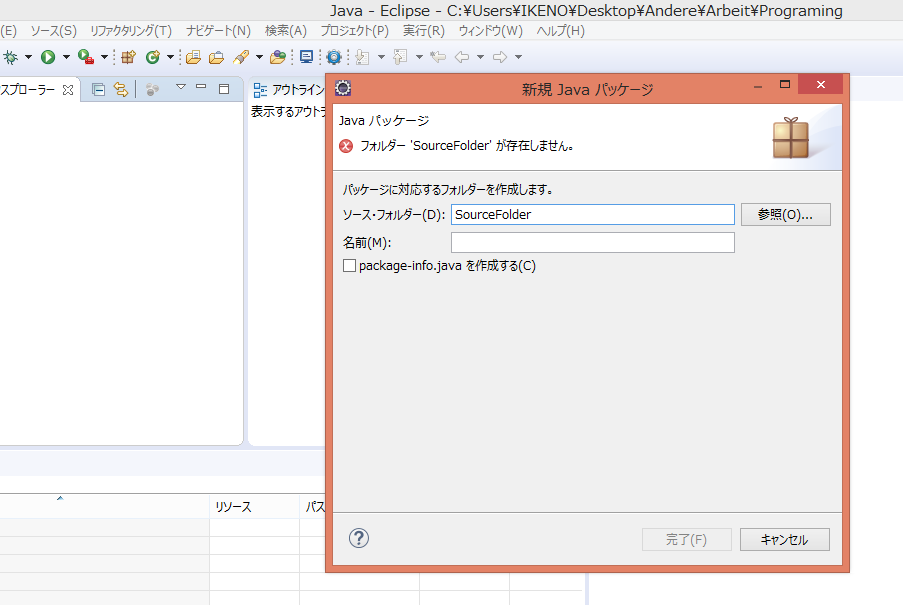Click the Open Type icon

[193, 57]
